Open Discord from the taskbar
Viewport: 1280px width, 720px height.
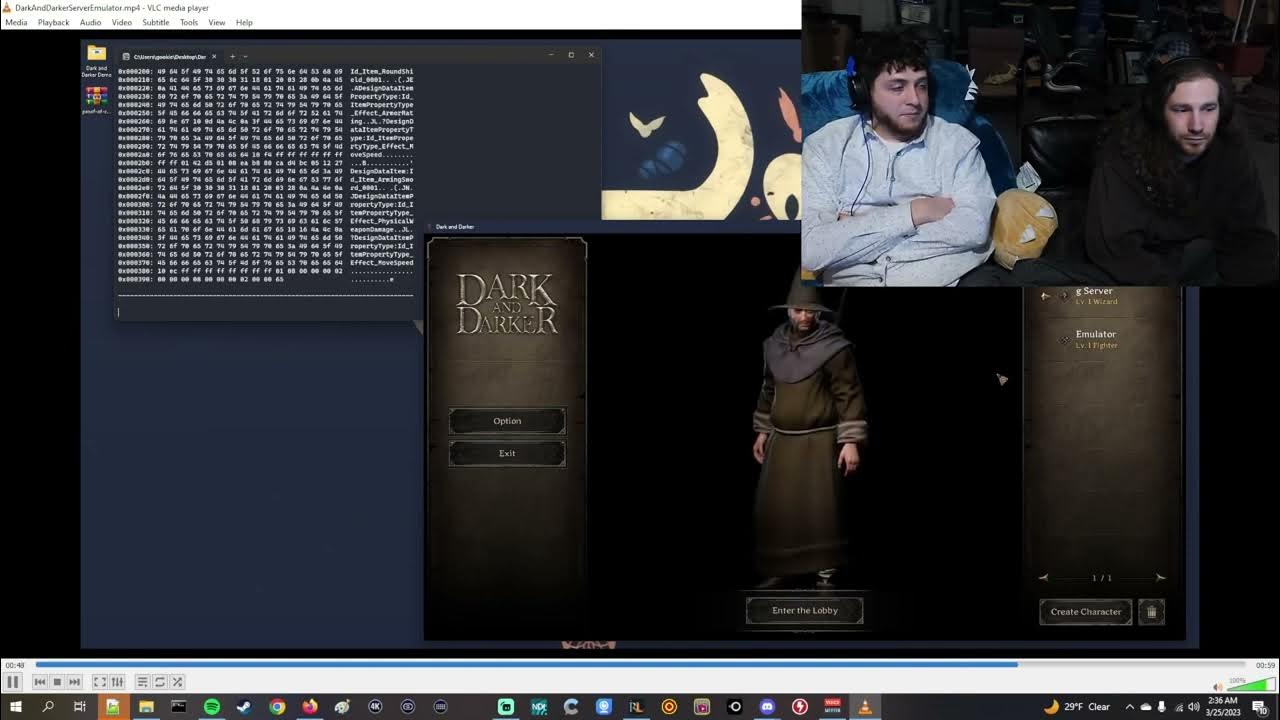click(767, 707)
